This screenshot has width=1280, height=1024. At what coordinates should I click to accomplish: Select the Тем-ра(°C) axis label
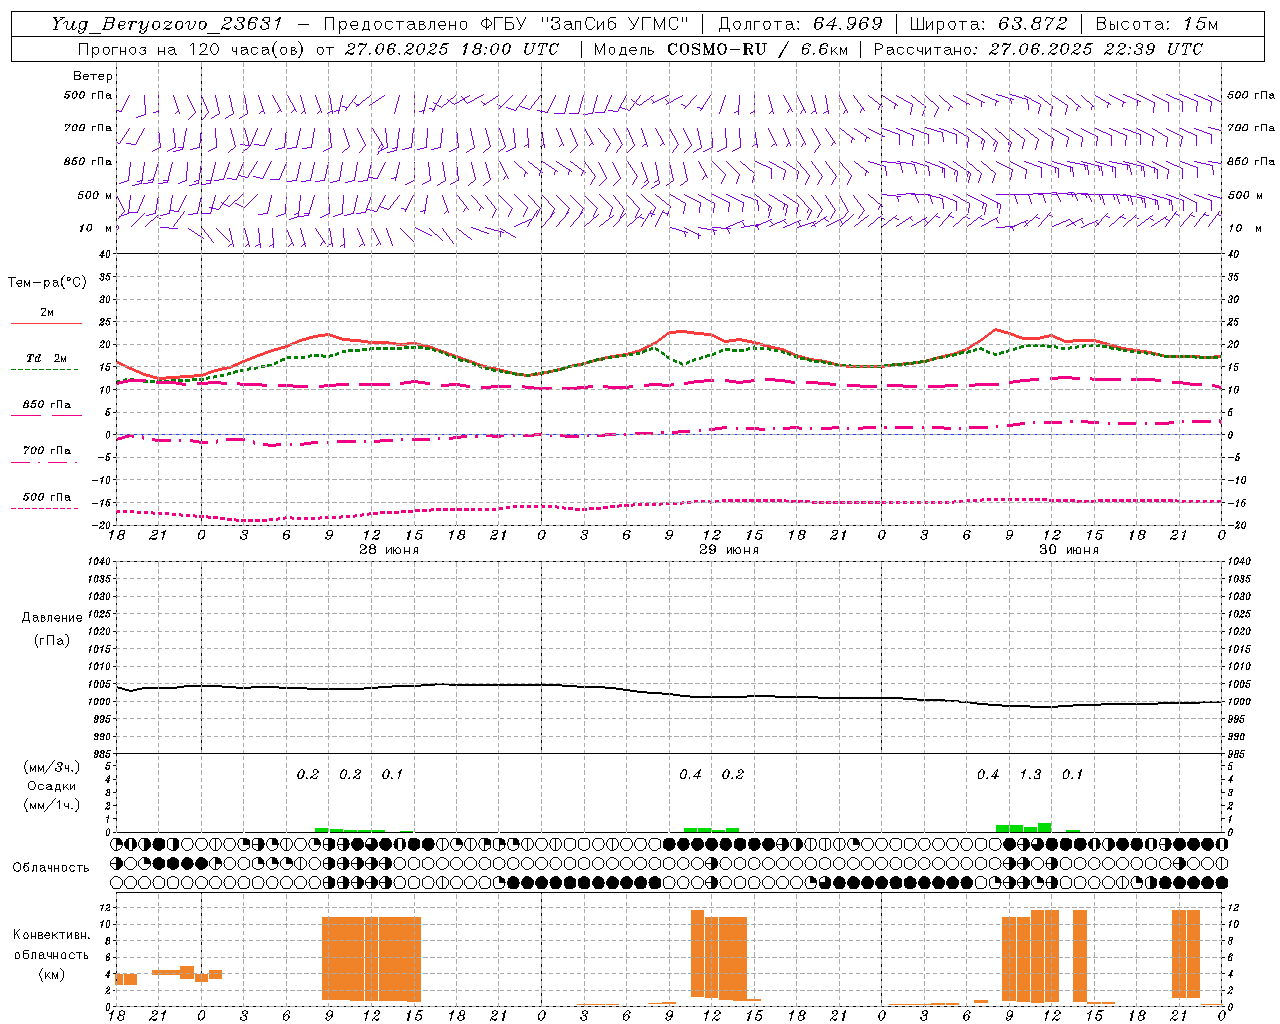coord(47,283)
